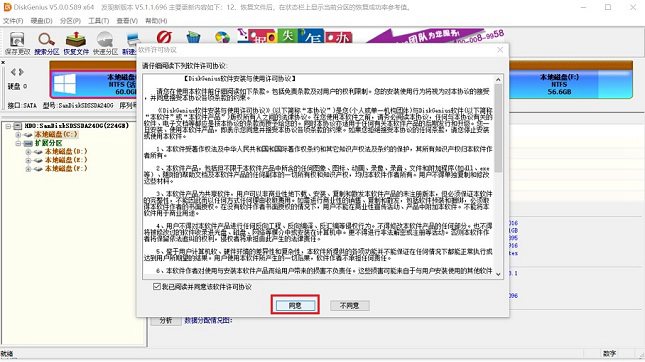Viewport: 645px width, 362px height.
Task: Select 本地磁盘(E:) in the disk tree
Action: coord(66,160)
